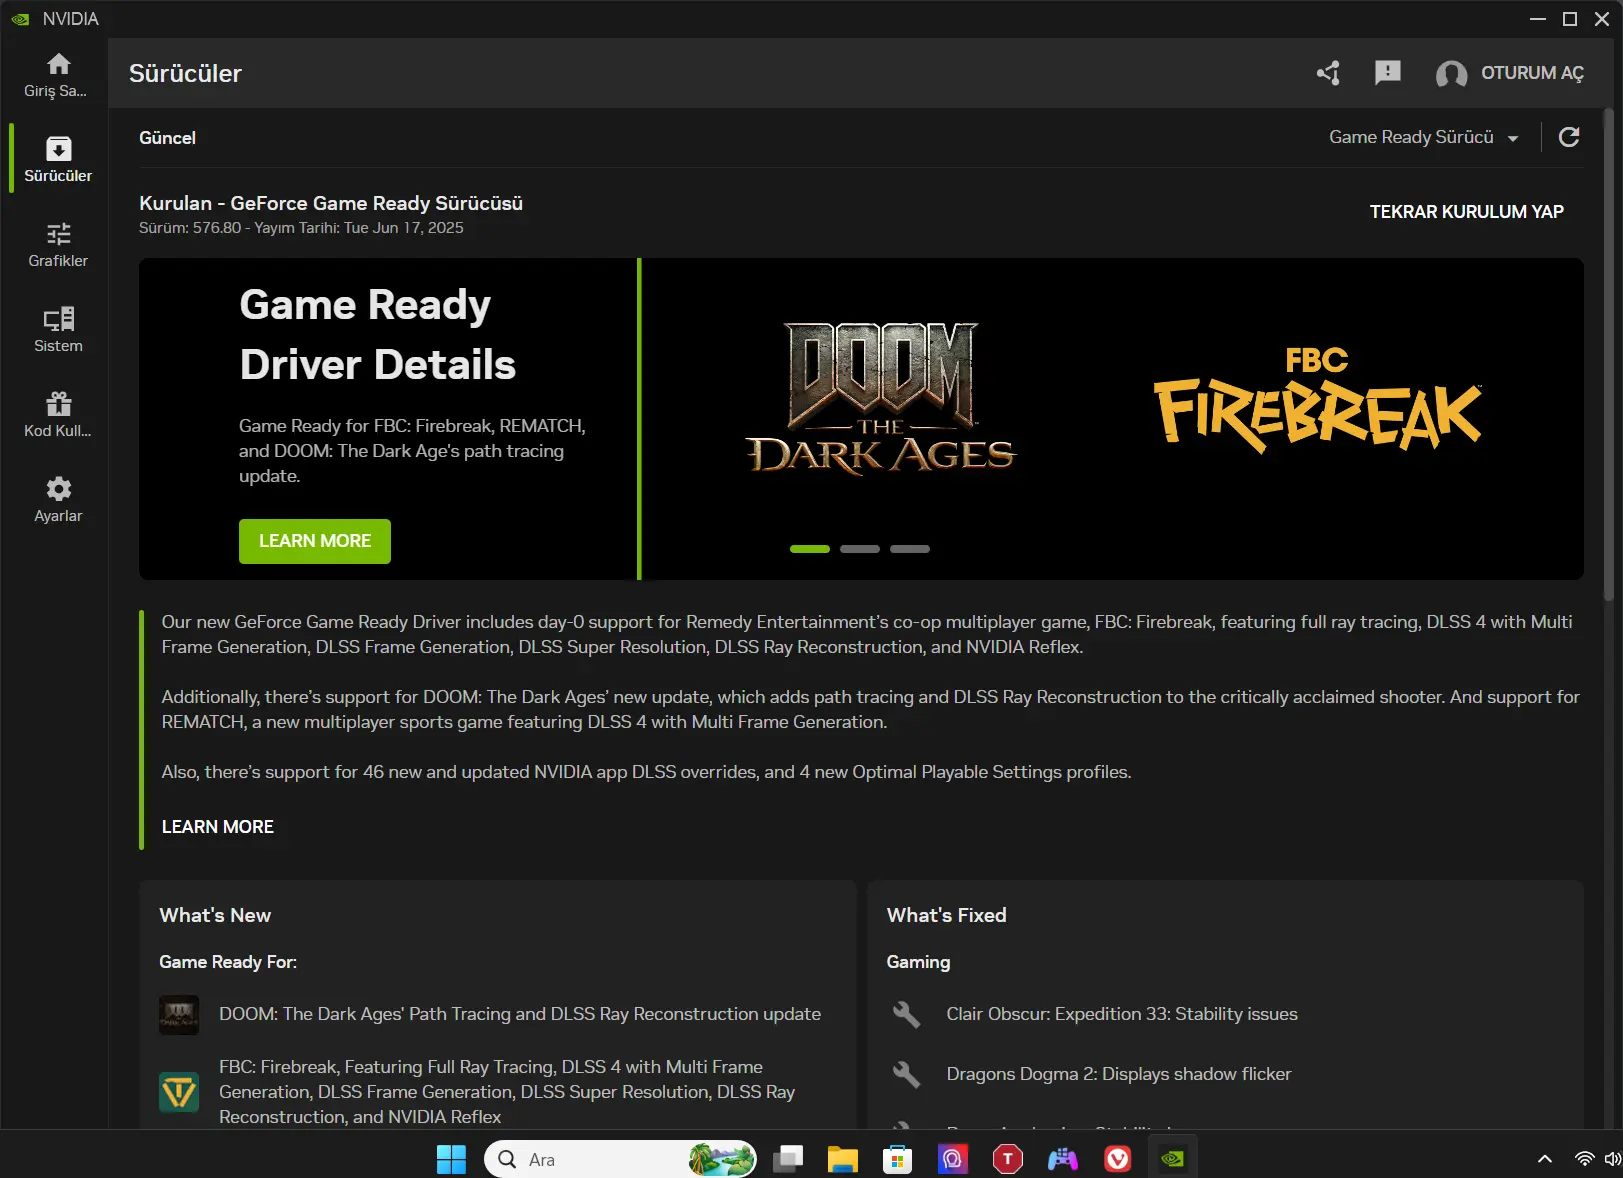This screenshot has height=1178, width=1623.
Task: Click DOOM game icon in What's New
Action: coord(179,1015)
